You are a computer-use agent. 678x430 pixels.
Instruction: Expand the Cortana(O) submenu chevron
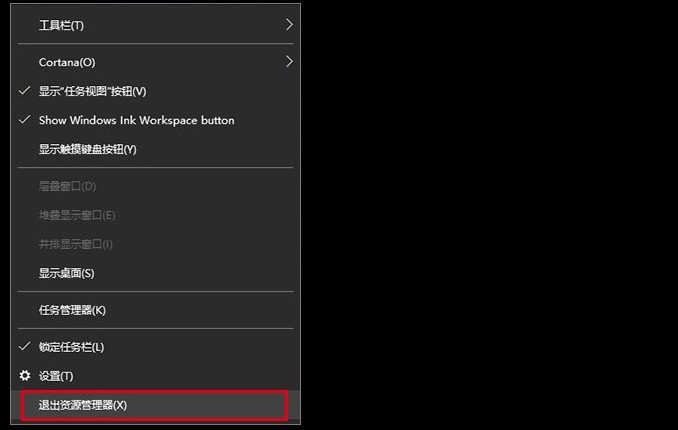coord(289,62)
